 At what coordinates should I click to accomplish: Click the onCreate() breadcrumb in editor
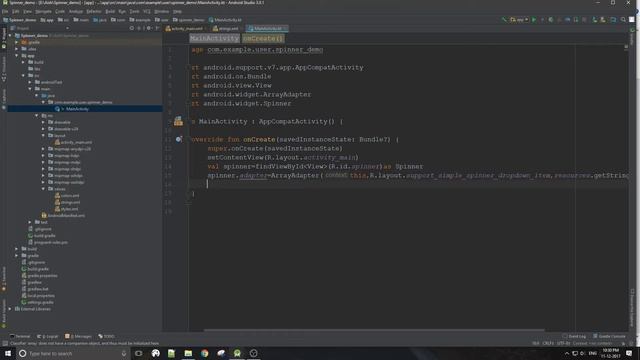coord(263,38)
